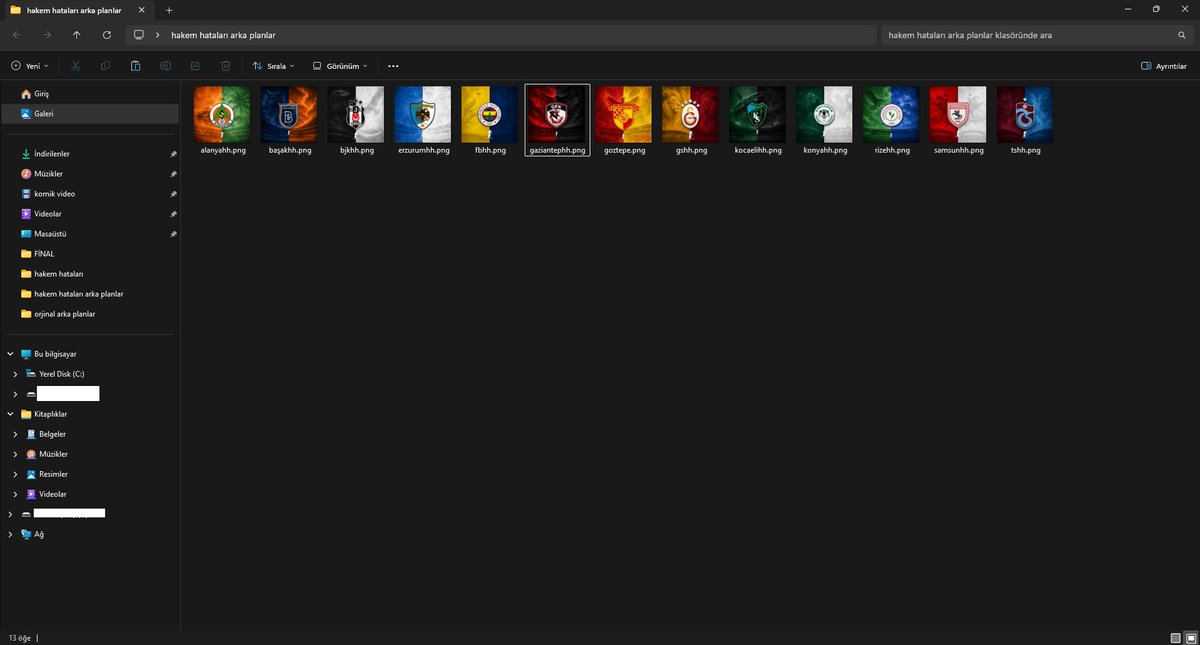This screenshot has height=645, width=1200.
Task: Expand the Ağ network node
Action: [10, 534]
